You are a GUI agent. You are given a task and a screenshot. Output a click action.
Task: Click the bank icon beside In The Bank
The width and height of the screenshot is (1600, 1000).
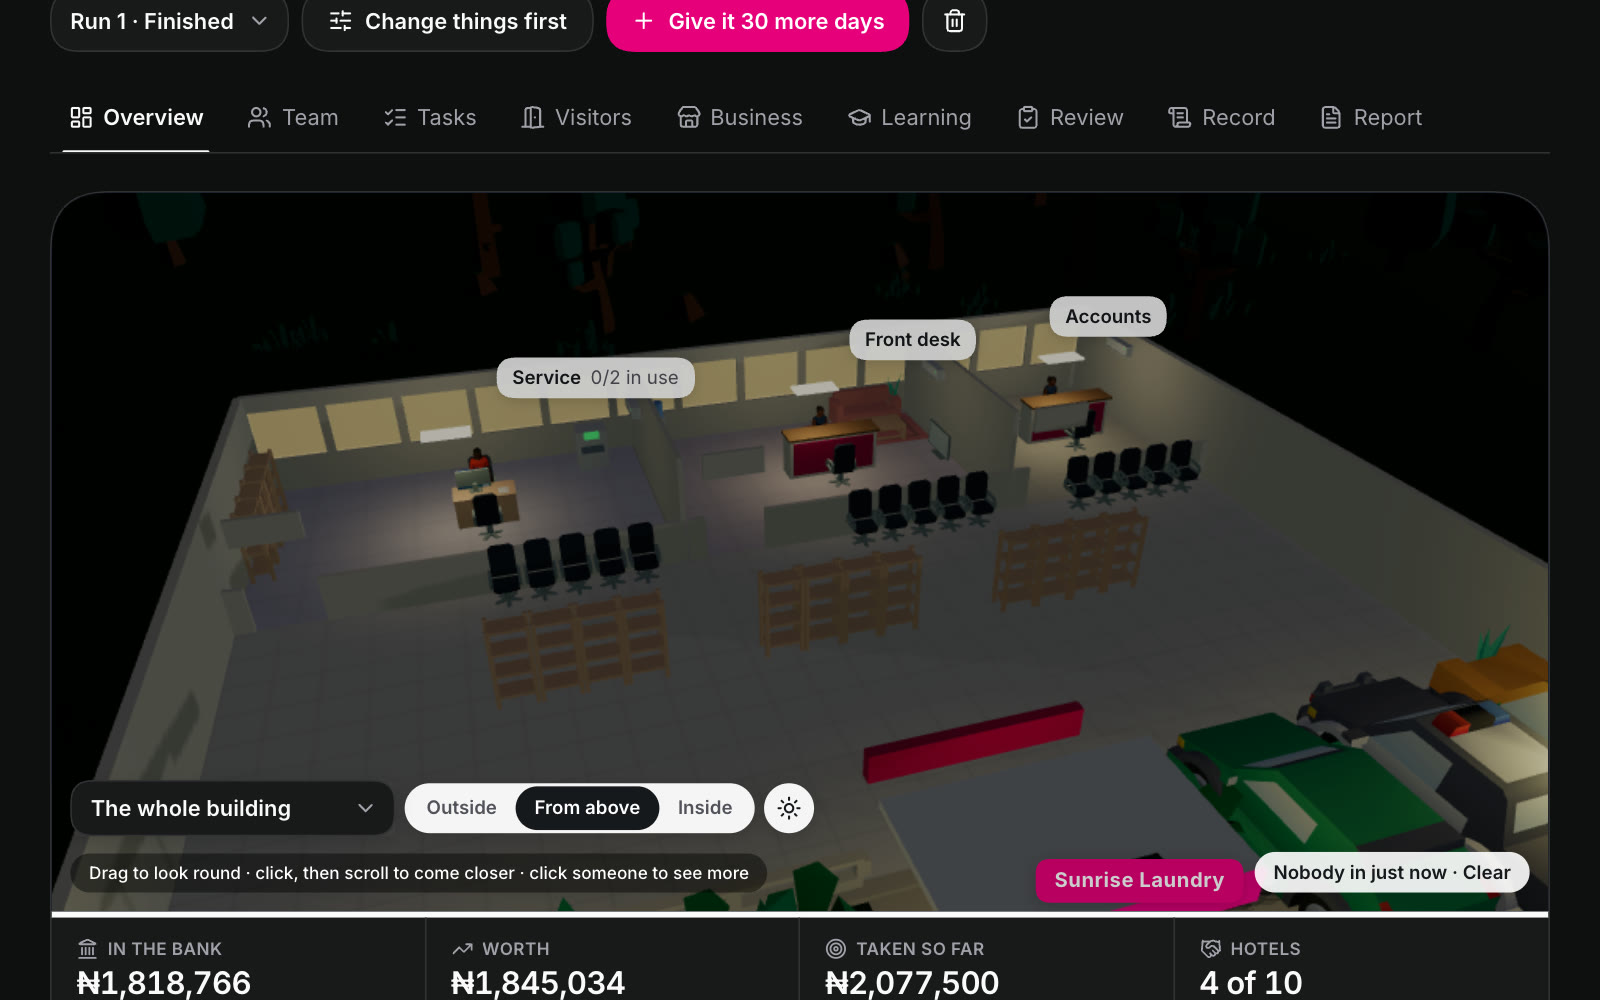pos(88,949)
